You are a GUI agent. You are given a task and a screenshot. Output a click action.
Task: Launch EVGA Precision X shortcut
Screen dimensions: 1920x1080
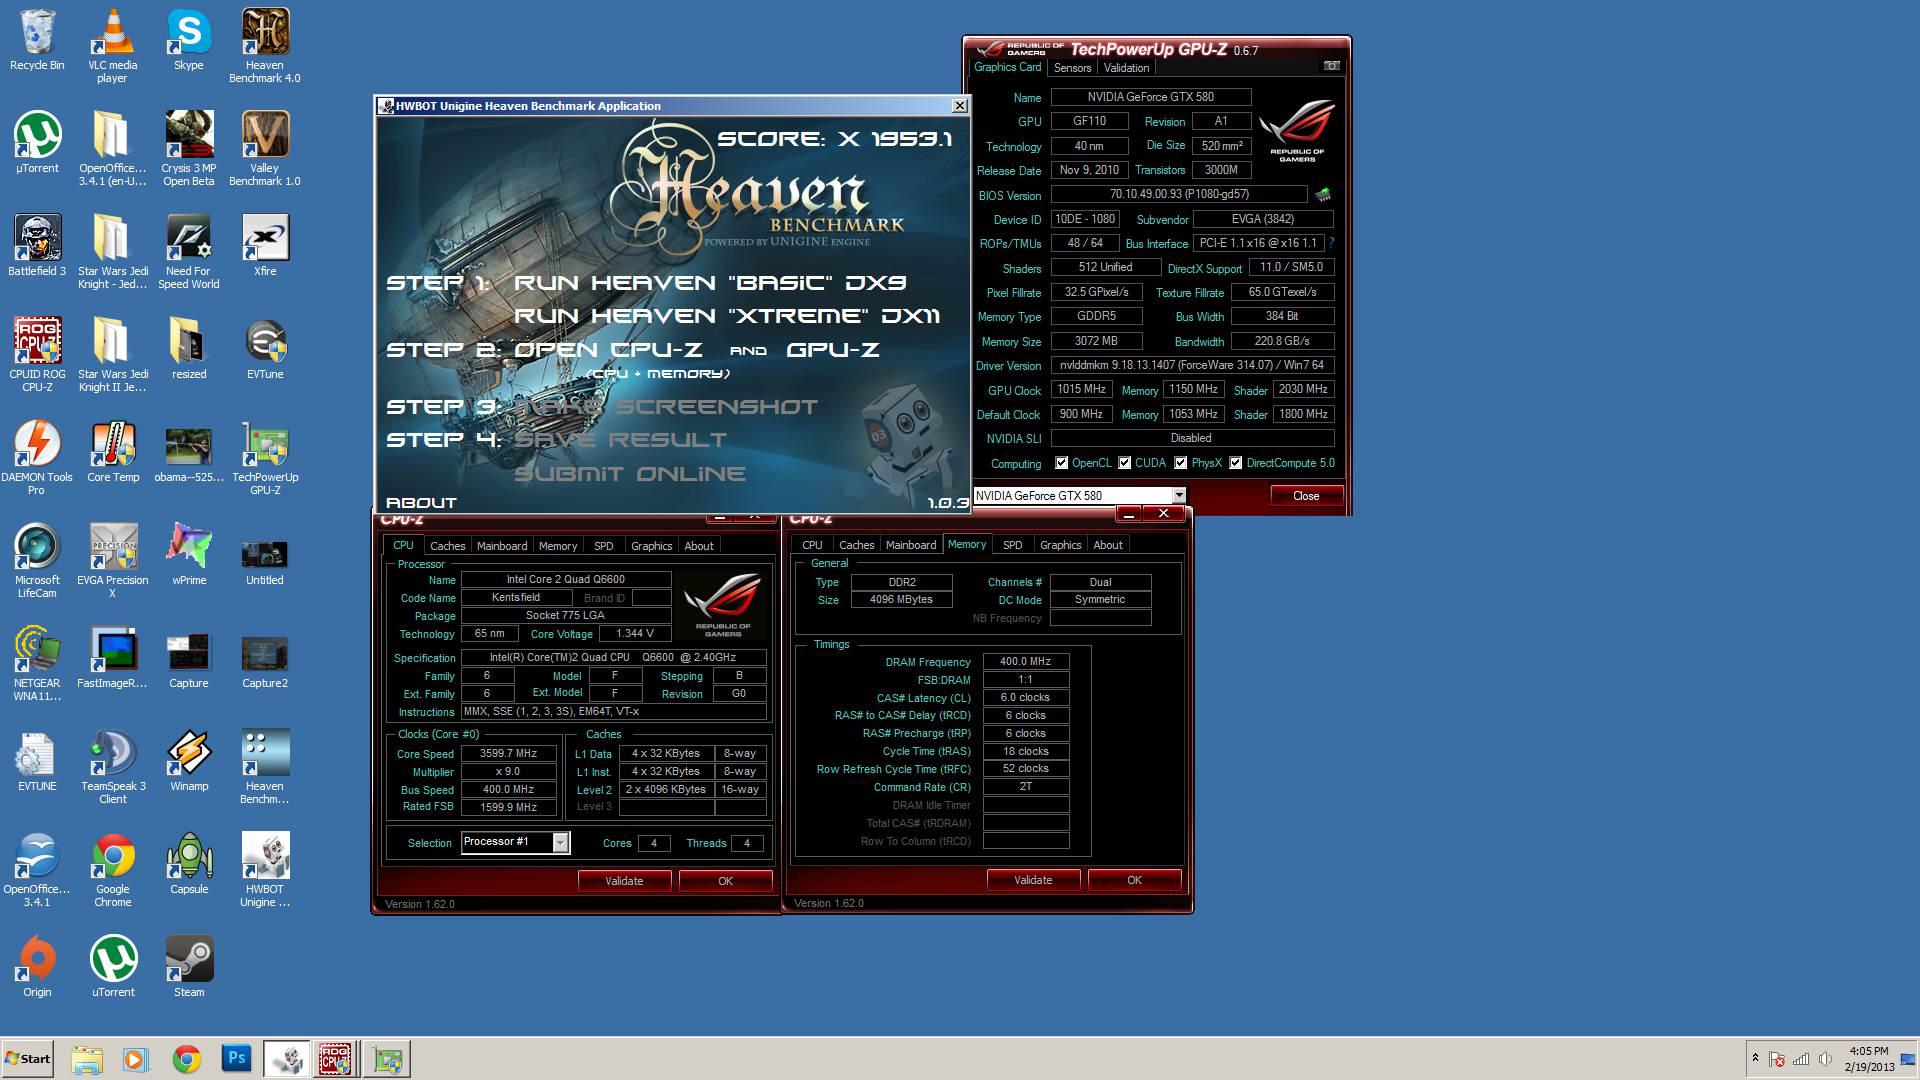113,561
